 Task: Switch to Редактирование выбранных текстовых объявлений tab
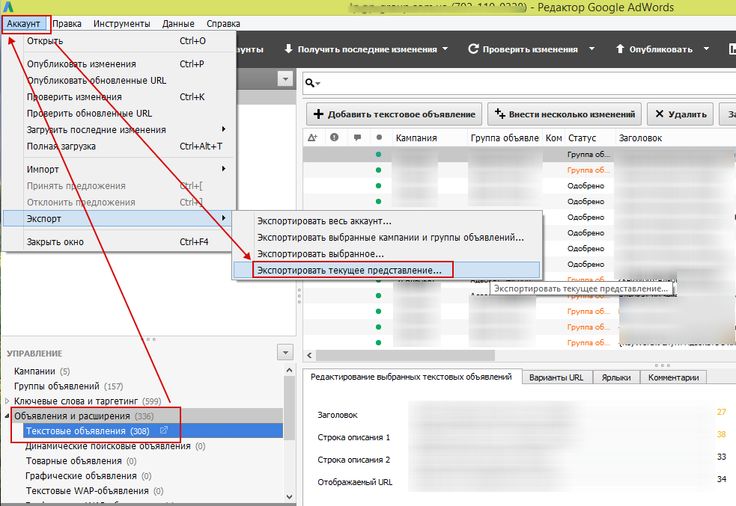(411, 377)
